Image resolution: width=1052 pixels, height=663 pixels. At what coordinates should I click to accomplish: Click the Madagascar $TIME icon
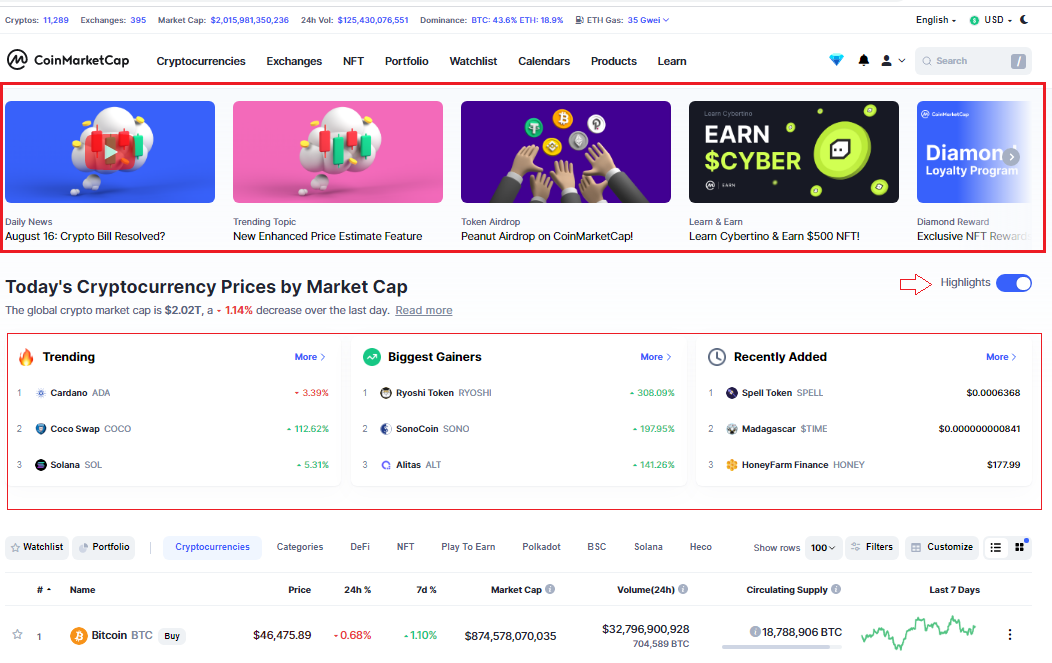click(x=732, y=429)
